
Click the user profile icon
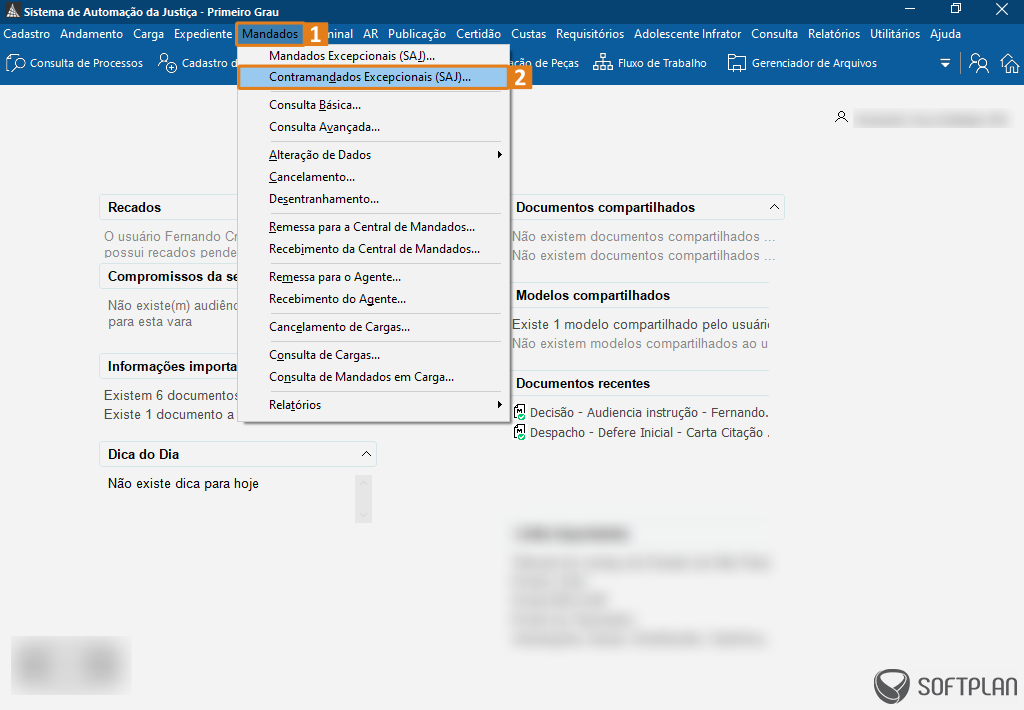[841, 117]
